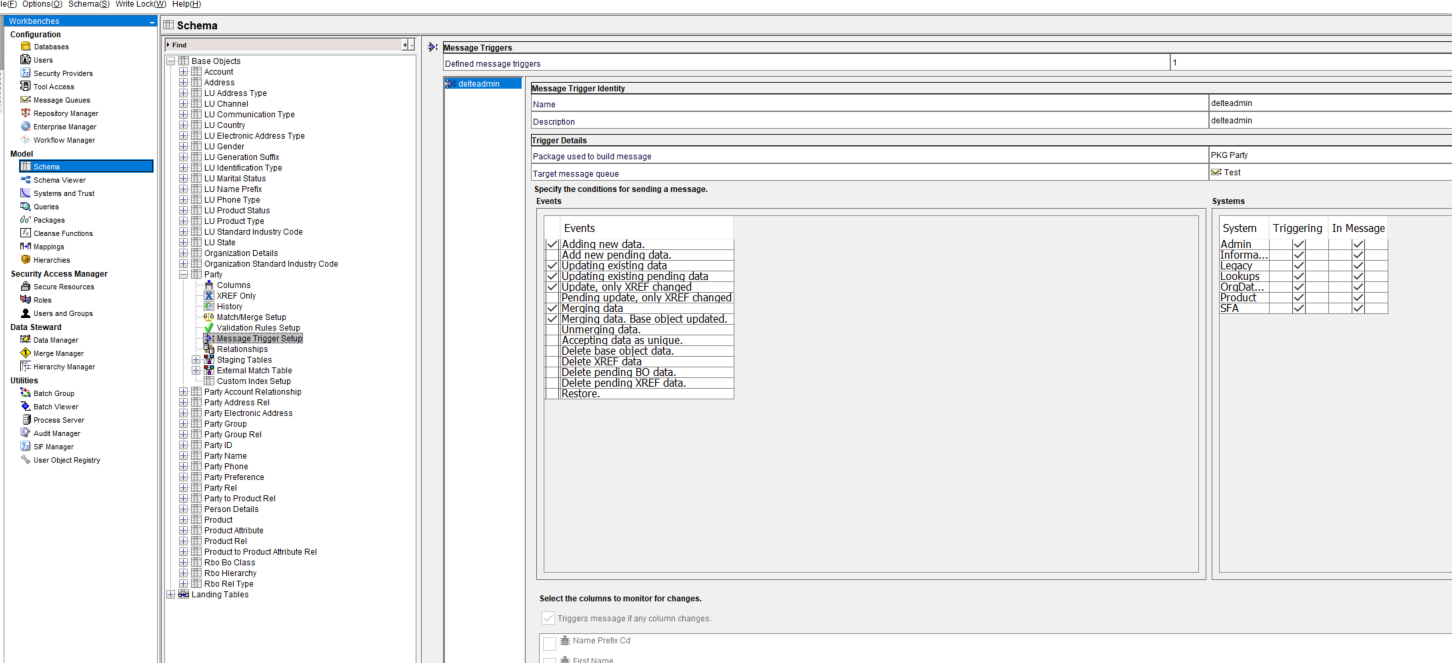Viewport: 1452px width, 663px height.
Task: Open the Queries tool icon
Action: pos(25,207)
